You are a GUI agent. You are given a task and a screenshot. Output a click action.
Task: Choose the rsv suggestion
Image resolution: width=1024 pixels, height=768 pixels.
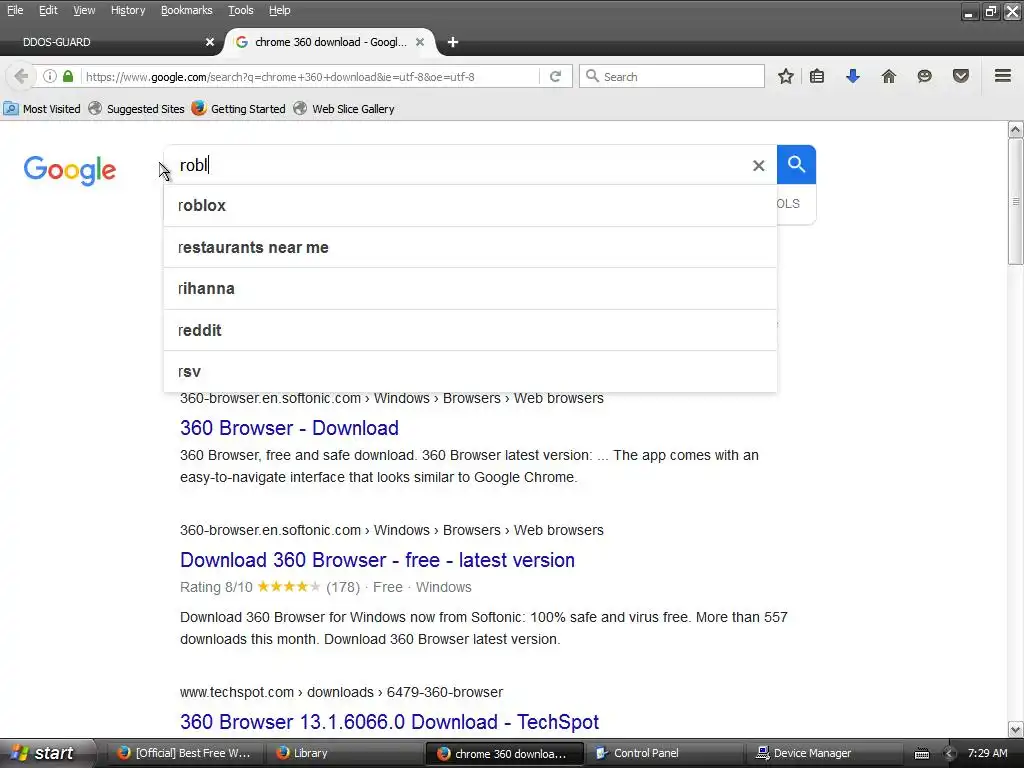coord(470,372)
